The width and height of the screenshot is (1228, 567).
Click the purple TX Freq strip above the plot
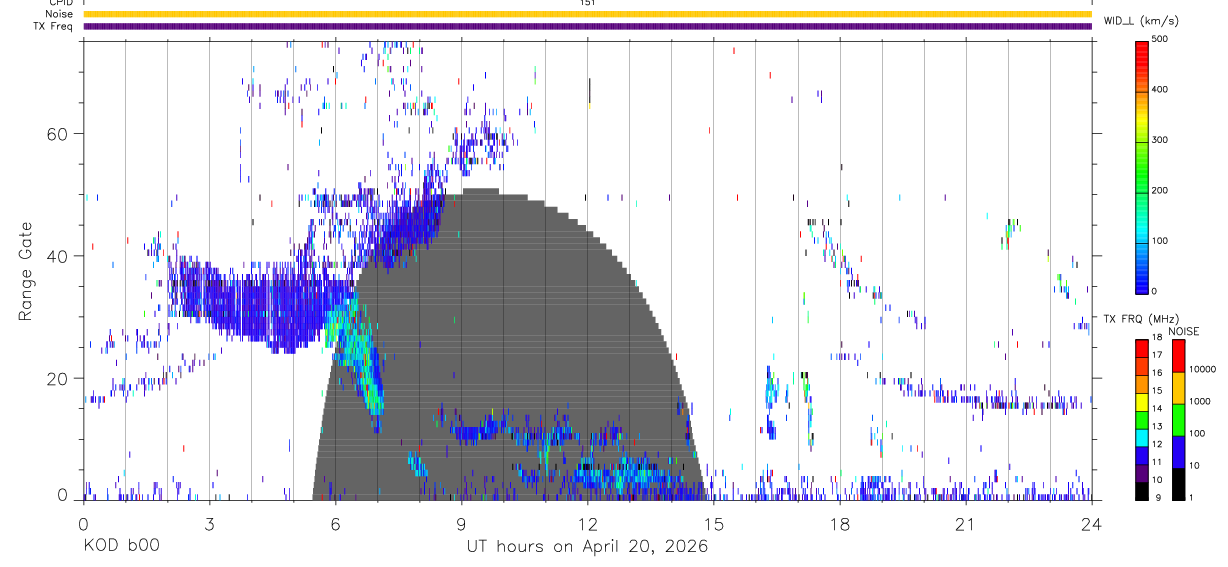click(587, 26)
